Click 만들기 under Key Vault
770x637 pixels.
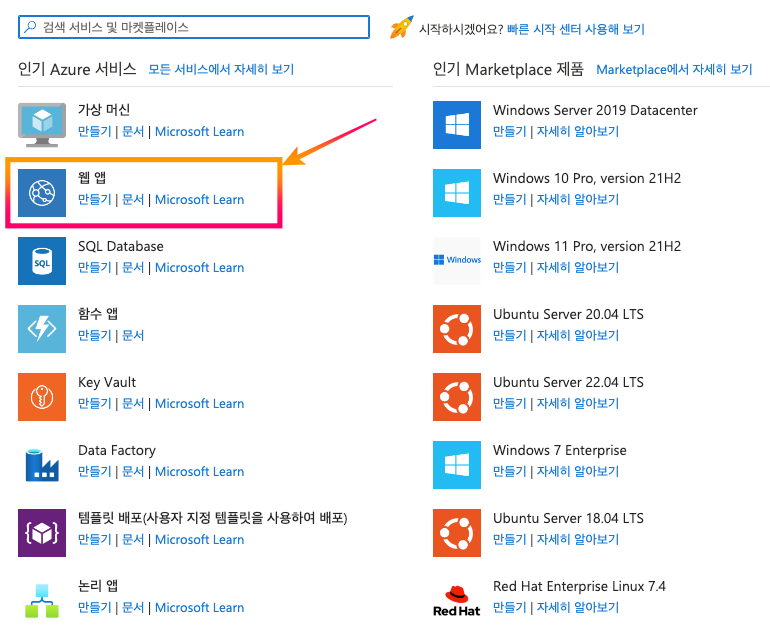point(95,404)
